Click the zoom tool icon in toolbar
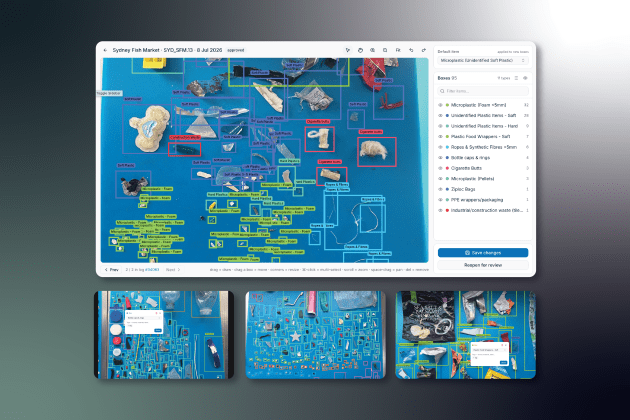 pos(373,50)
